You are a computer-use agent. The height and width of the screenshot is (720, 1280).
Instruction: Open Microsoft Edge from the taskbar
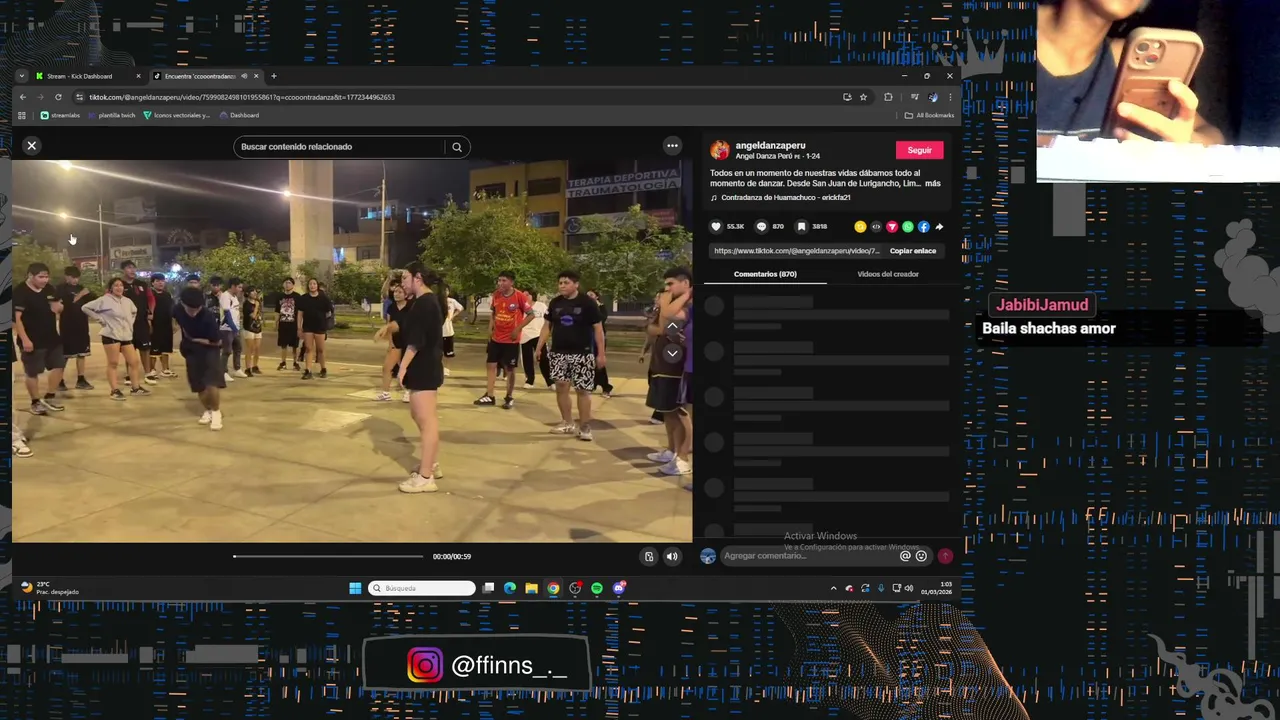click(510, 588)
